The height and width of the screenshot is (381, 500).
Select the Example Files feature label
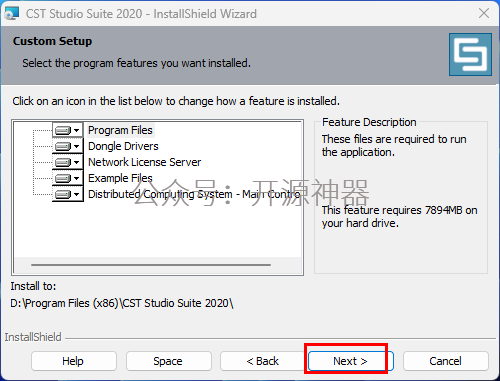120,178
